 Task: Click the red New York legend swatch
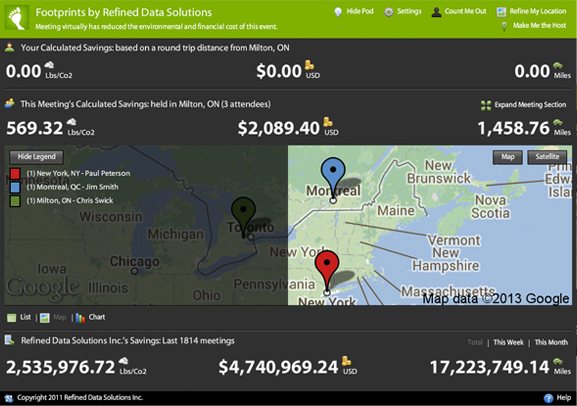pyautogui.click(x=15, y=173)
